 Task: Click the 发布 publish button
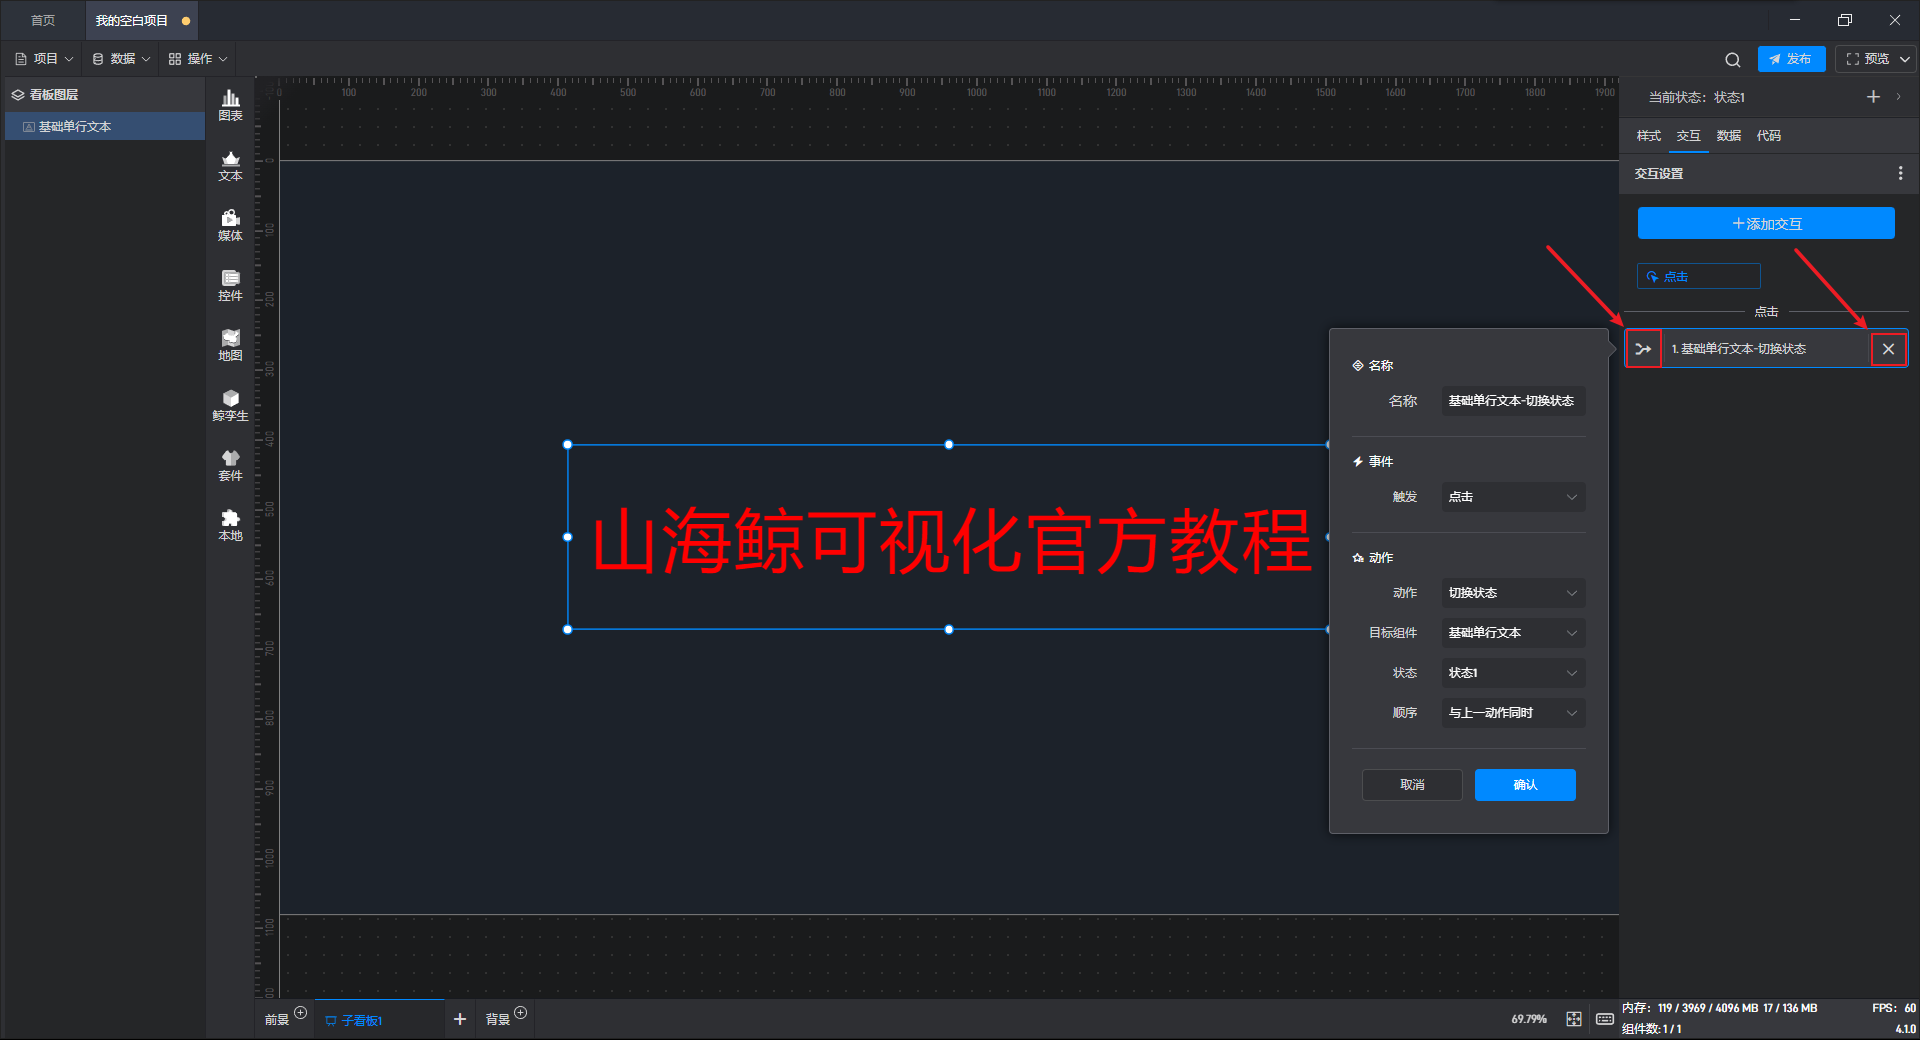(x=1791, y=59)
